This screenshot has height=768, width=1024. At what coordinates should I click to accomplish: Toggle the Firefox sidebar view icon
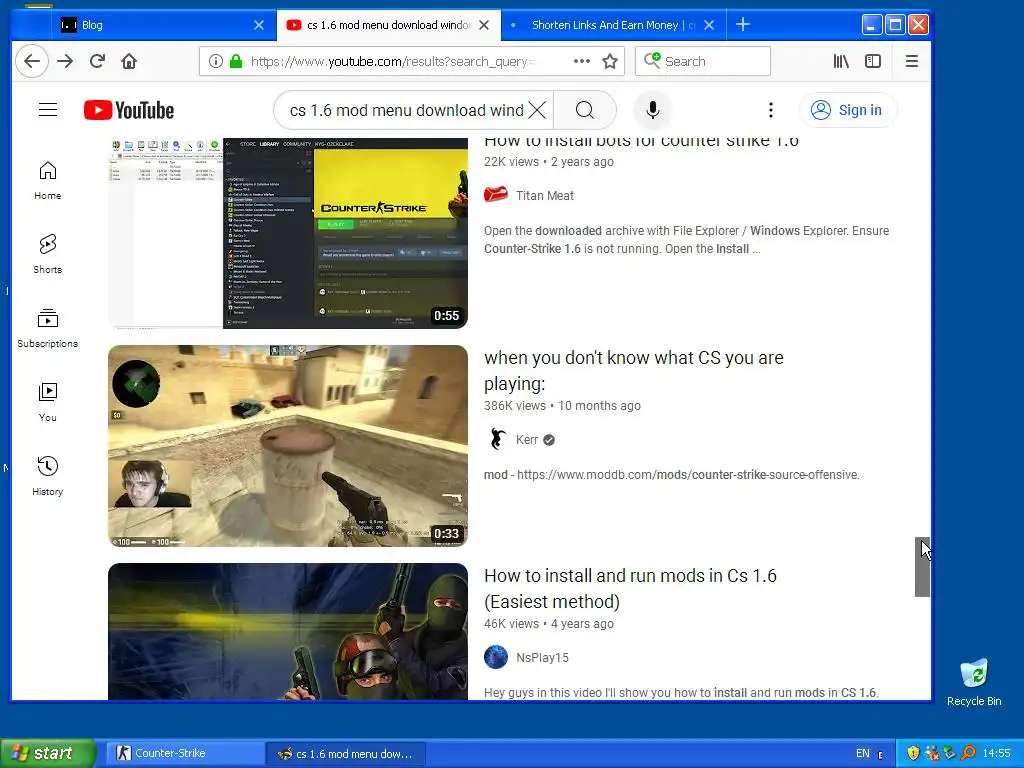click(873, 61)
